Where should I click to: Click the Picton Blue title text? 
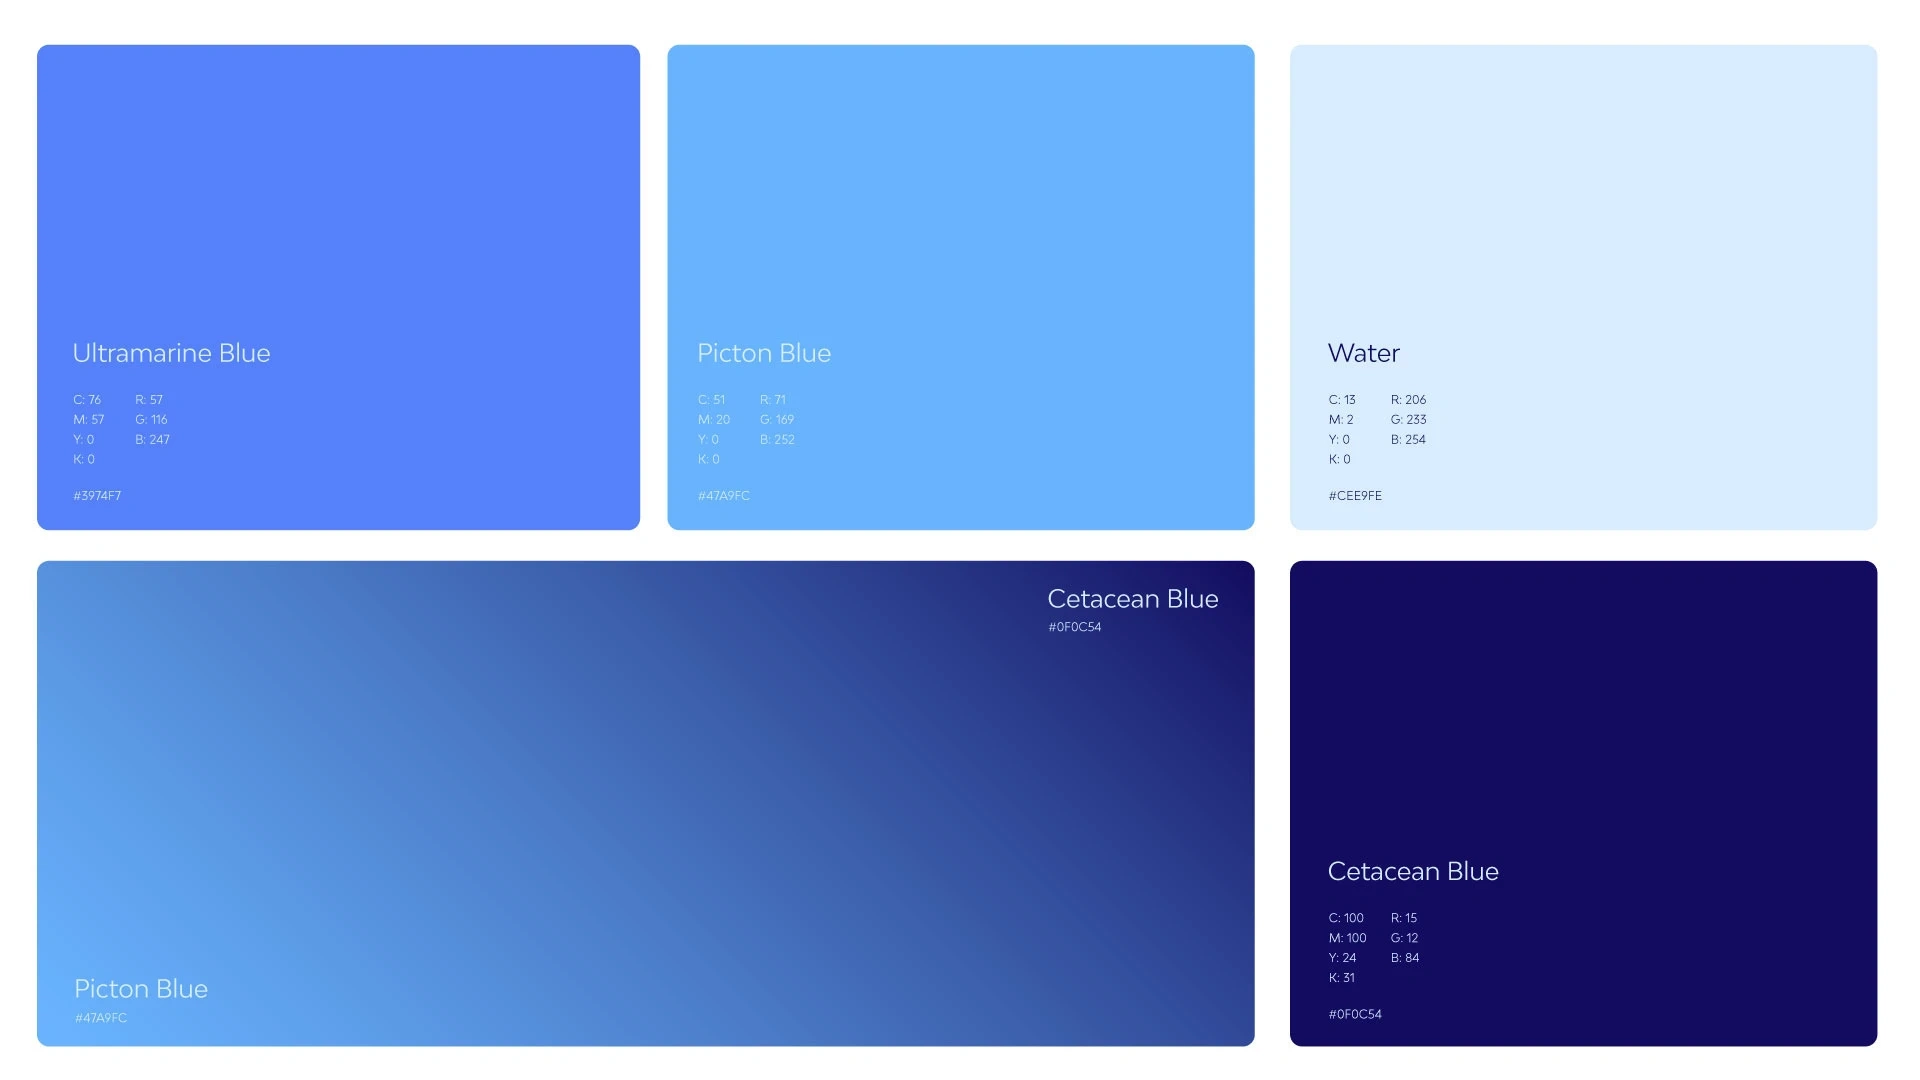[764, 353]
